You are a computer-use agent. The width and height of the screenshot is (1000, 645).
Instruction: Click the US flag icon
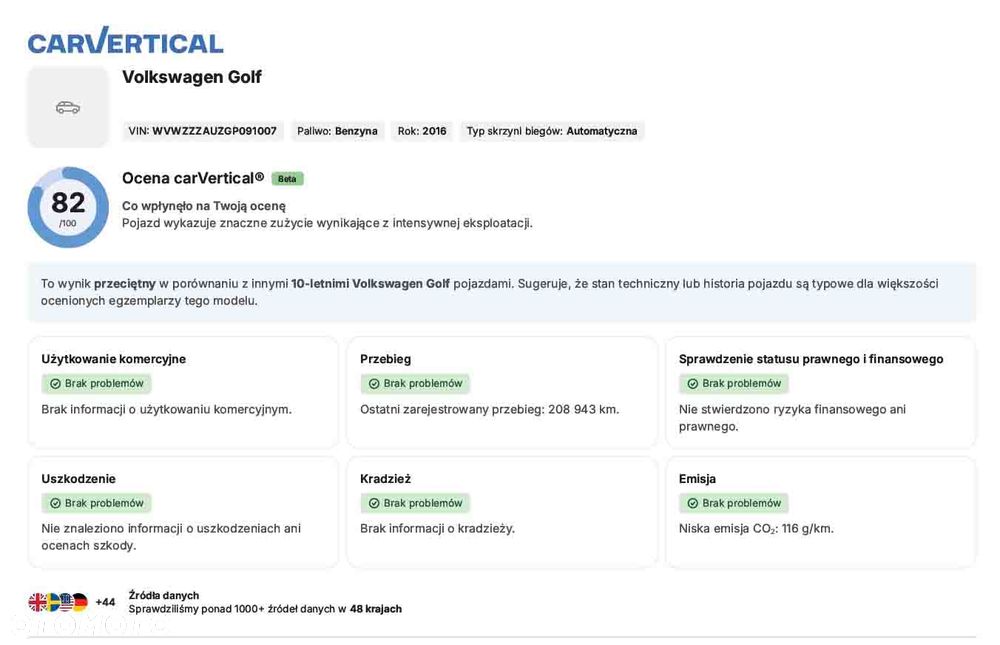tap(66, 602)
